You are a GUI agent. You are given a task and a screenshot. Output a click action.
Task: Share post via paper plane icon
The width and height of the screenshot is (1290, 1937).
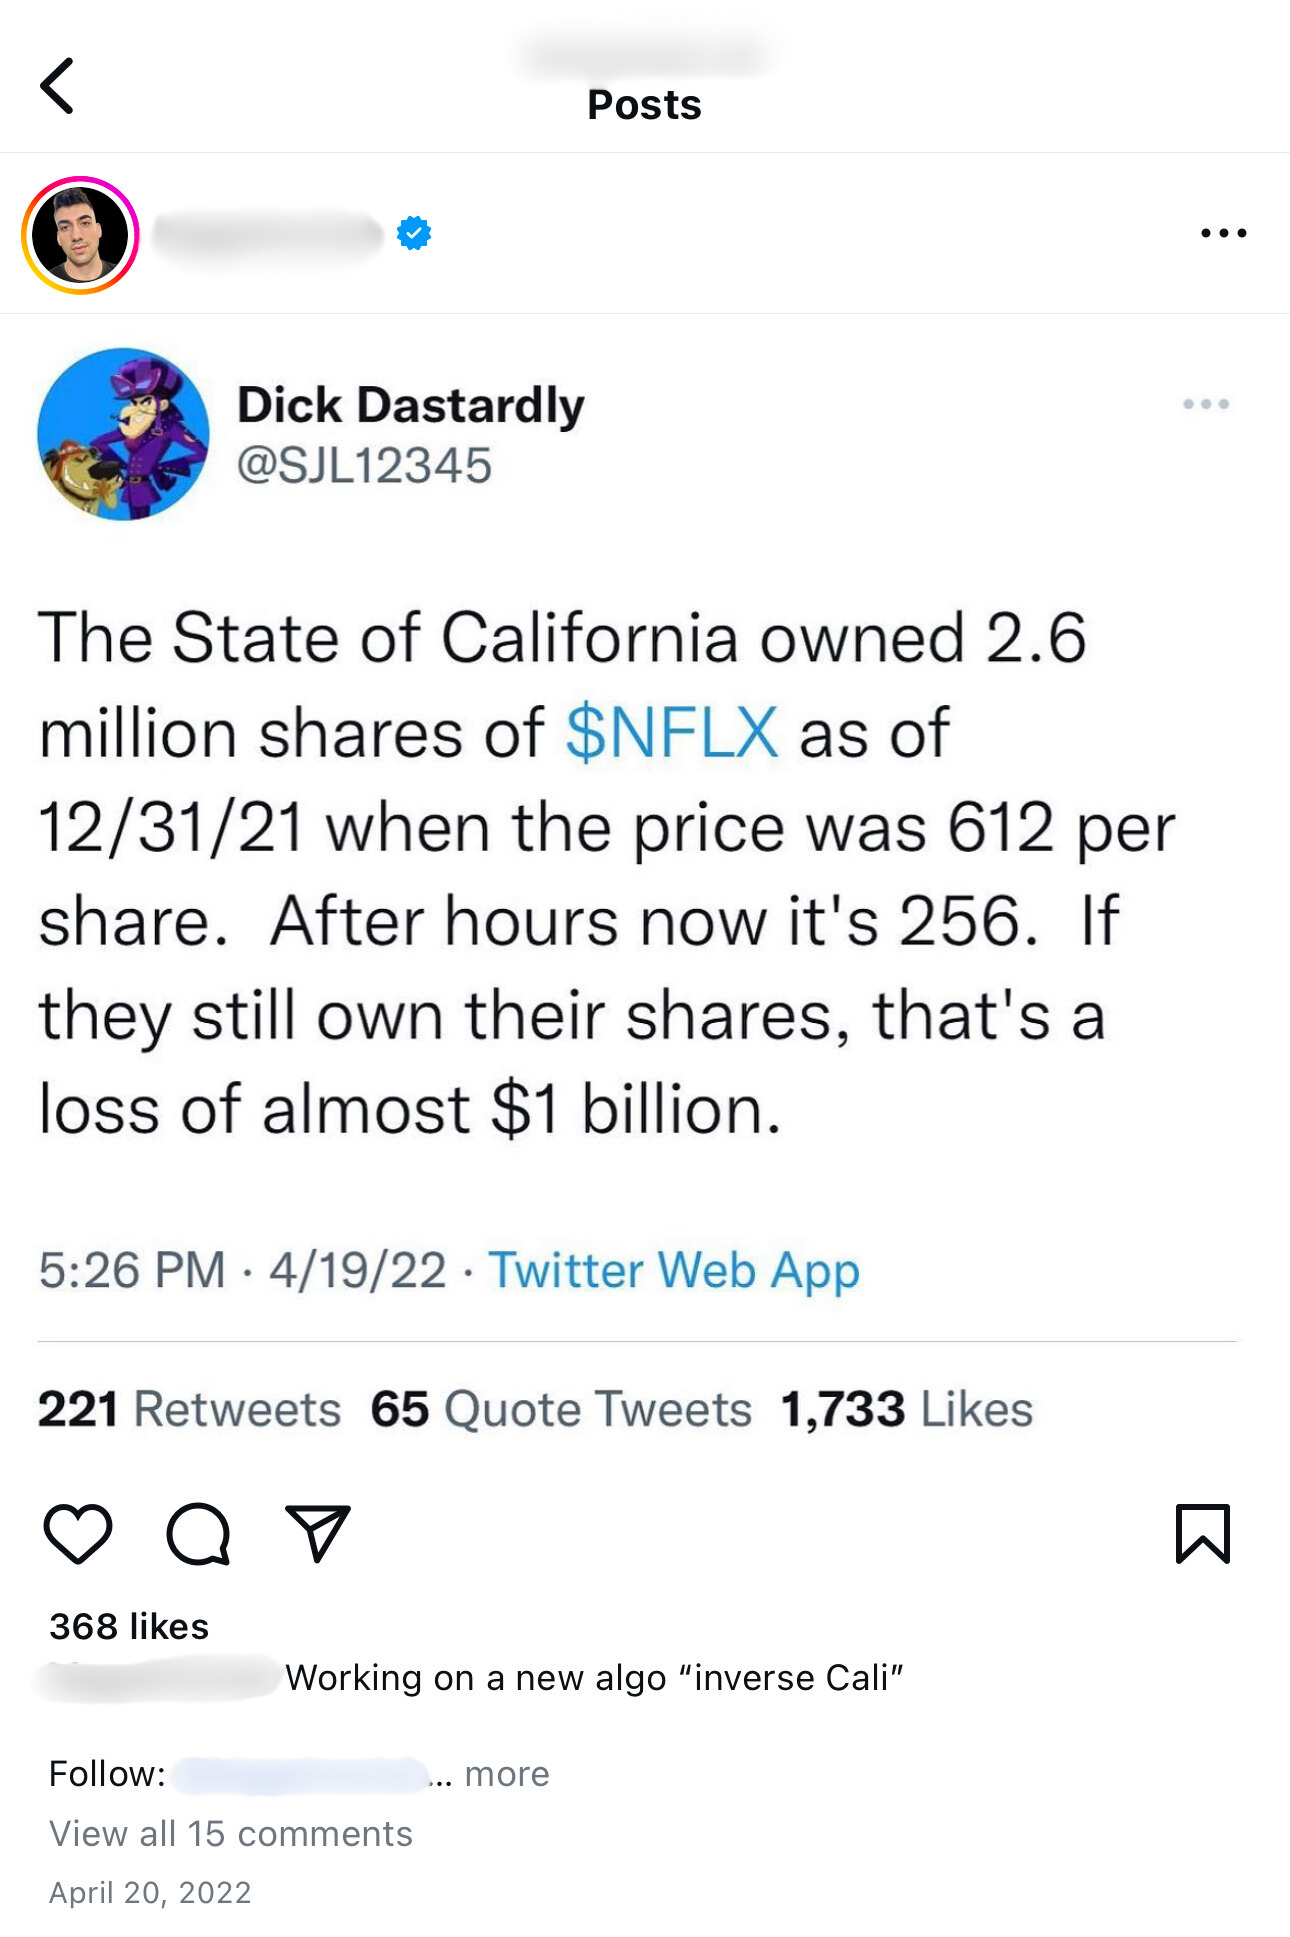318,1533
